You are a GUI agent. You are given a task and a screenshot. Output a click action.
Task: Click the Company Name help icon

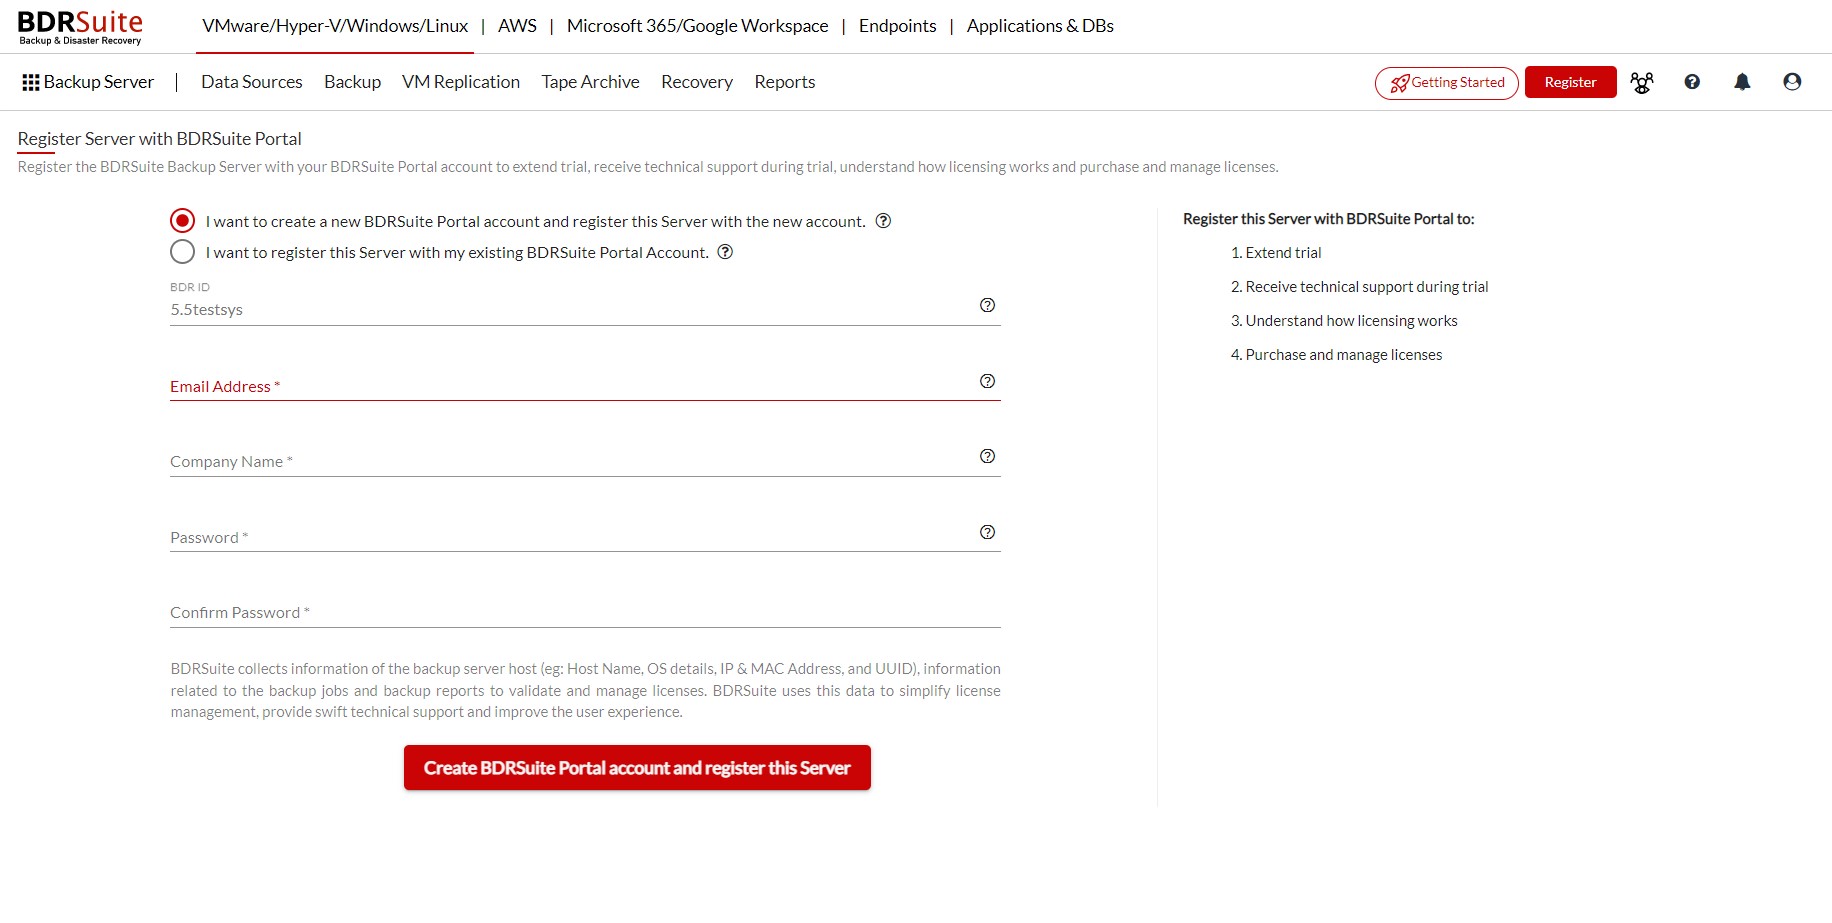[x=987, y=456]
